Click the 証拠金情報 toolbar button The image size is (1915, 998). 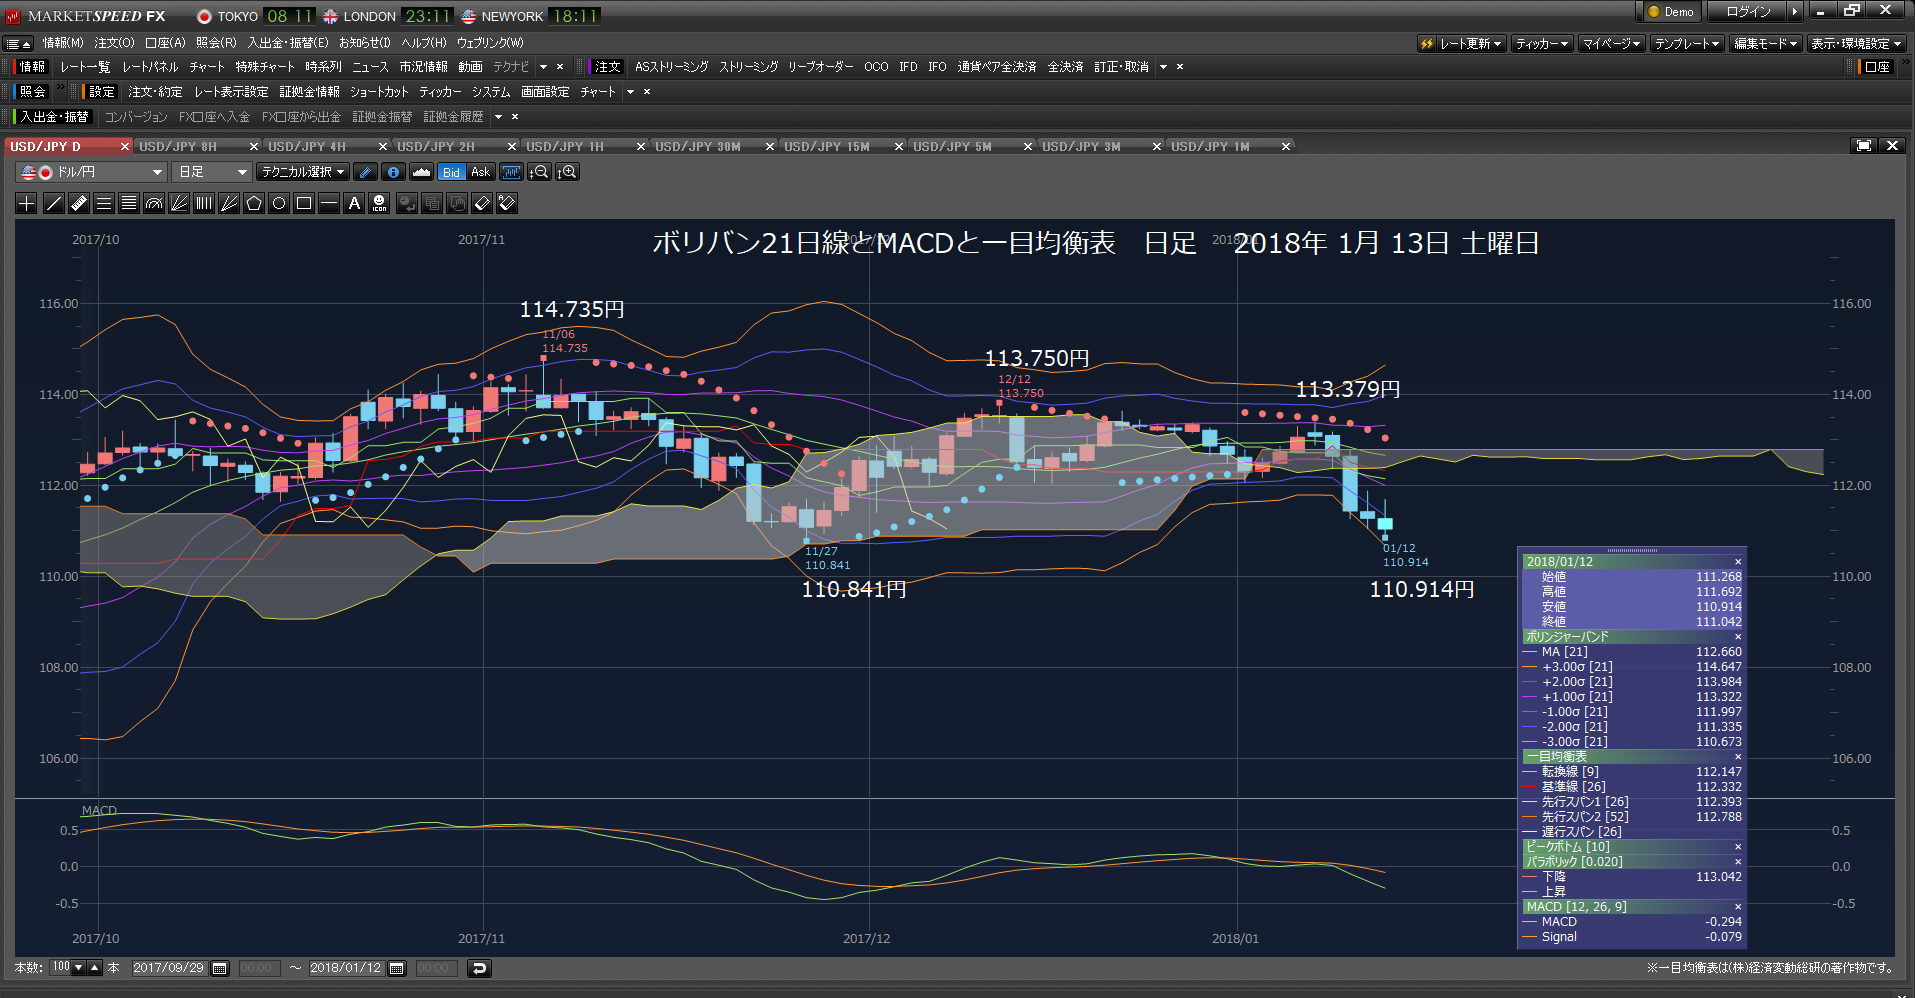[310, 92]
